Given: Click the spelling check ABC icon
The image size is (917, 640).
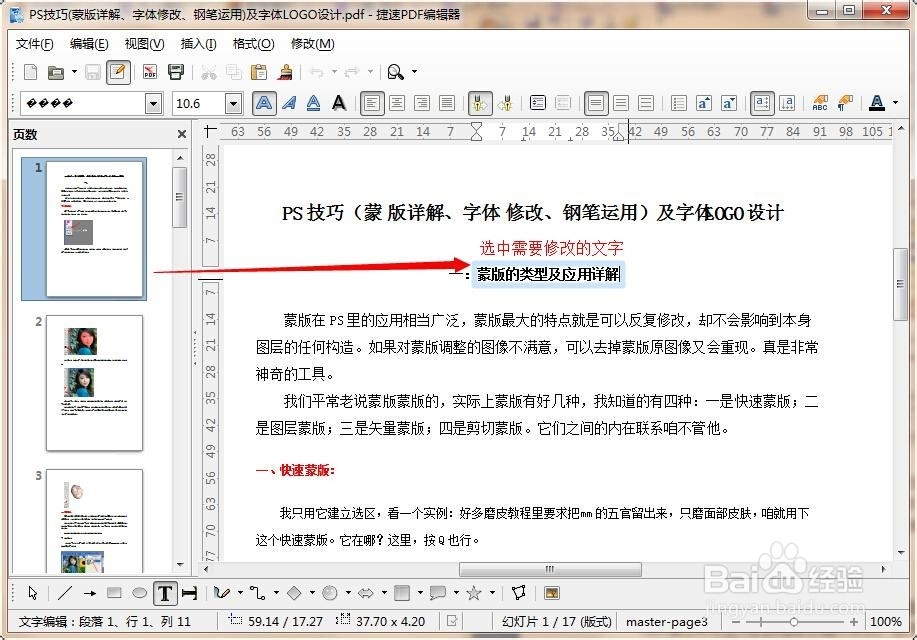Looking at the screenshot, I should 821,102.
